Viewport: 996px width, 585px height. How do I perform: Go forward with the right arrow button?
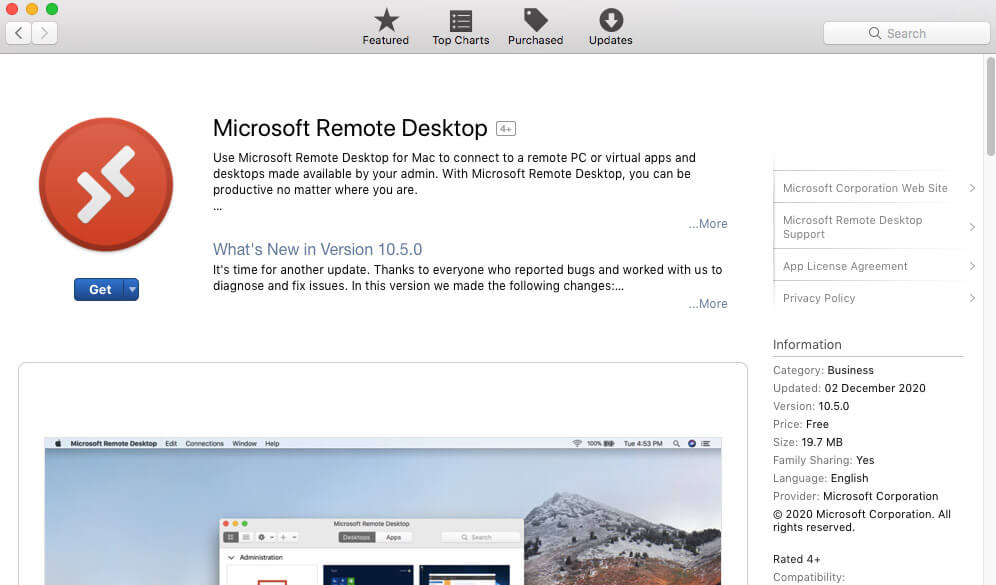coord(44,33)
